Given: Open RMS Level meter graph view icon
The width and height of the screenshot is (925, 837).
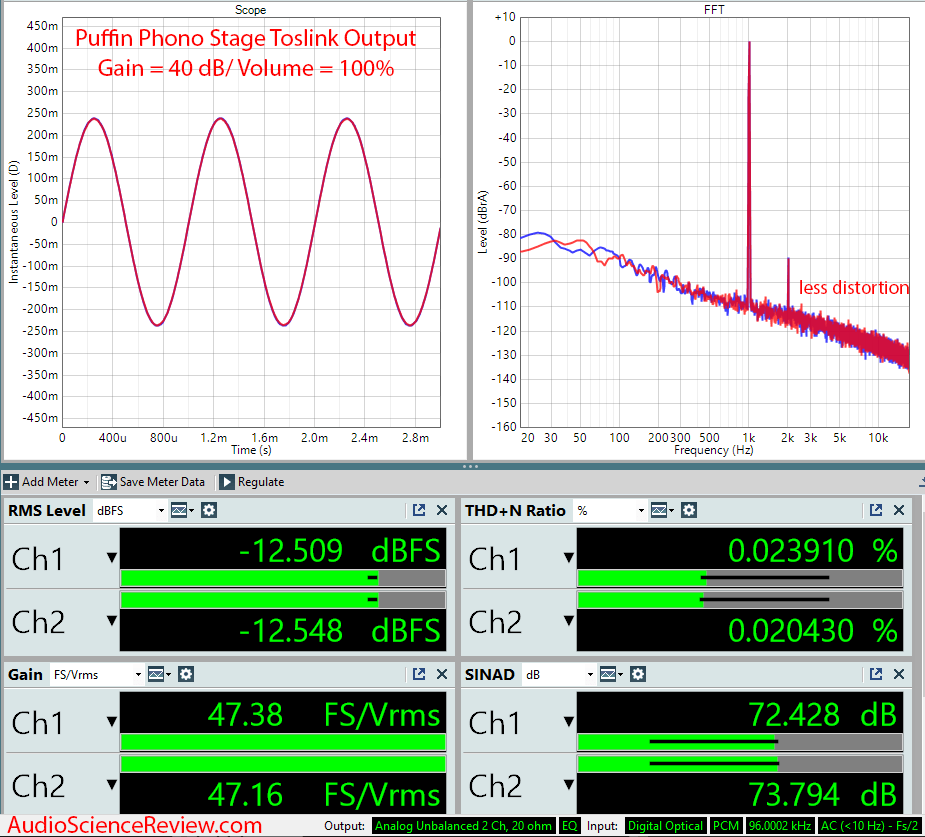Looking at the screenshot, I should (182, 510).
